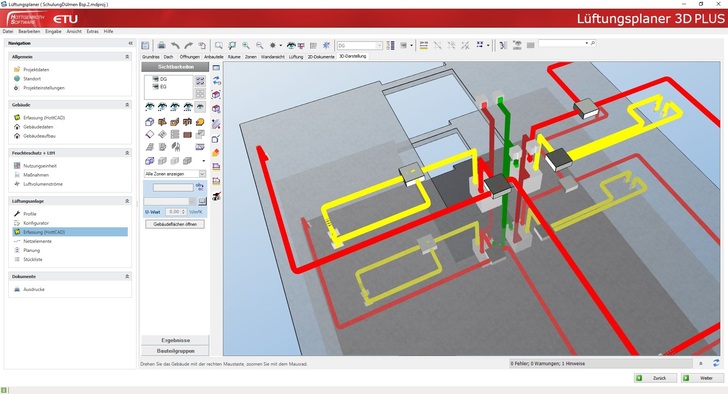Screen dimensions: 728x394
Task: Click the printer icon in the toolbar
Action: pyautogui.click(x=162, y=45)
